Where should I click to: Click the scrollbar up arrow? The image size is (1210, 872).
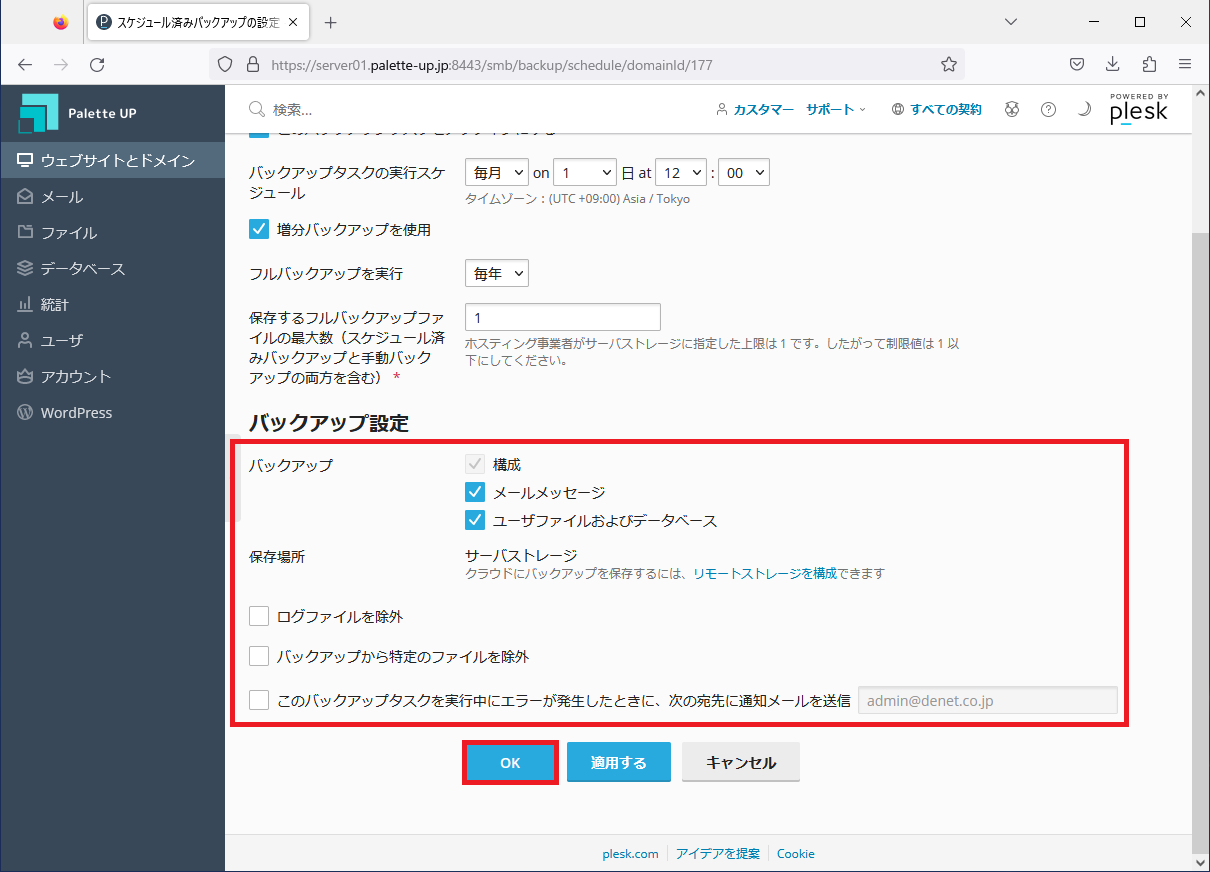1201,95
